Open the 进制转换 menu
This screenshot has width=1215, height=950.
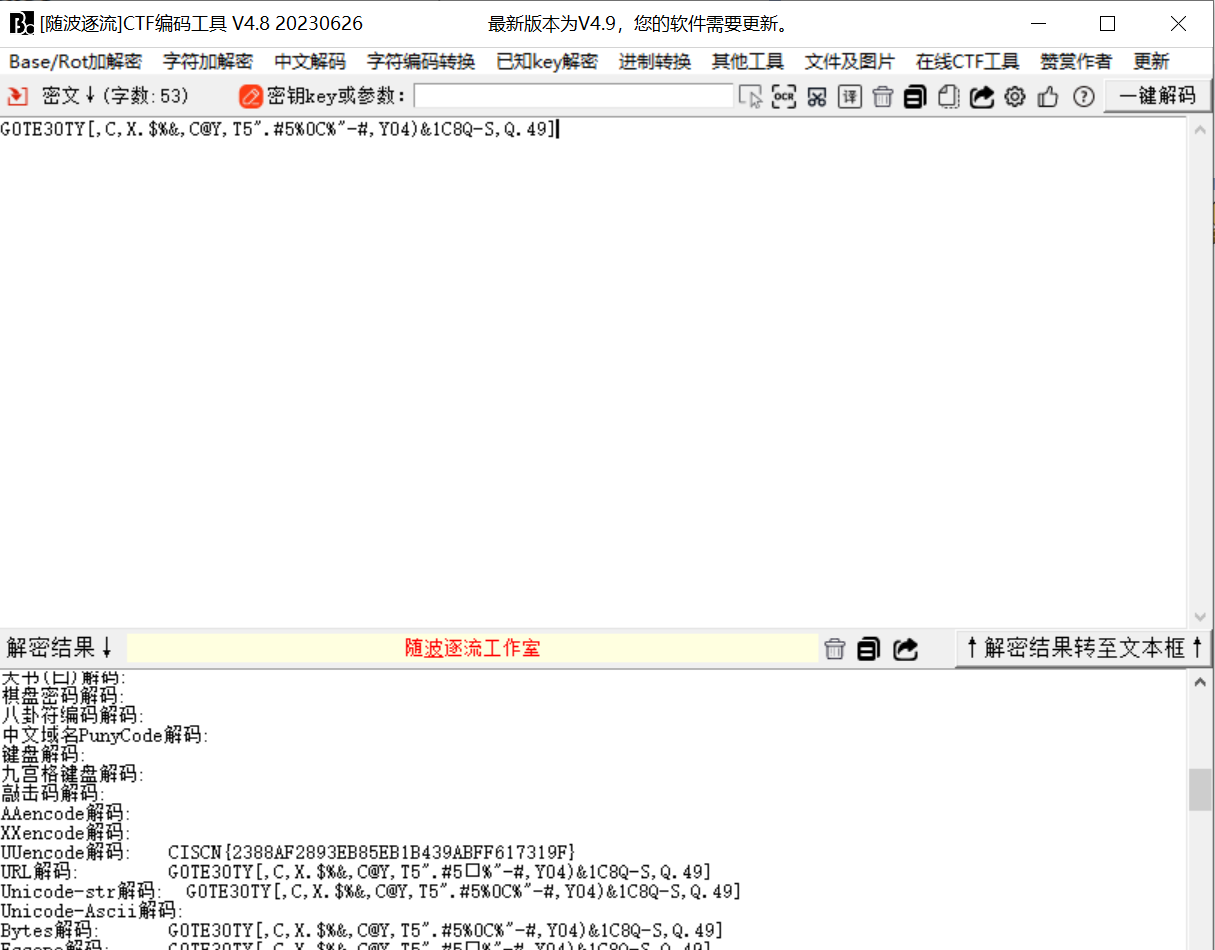pyautogui.click(x=655, y=61)
